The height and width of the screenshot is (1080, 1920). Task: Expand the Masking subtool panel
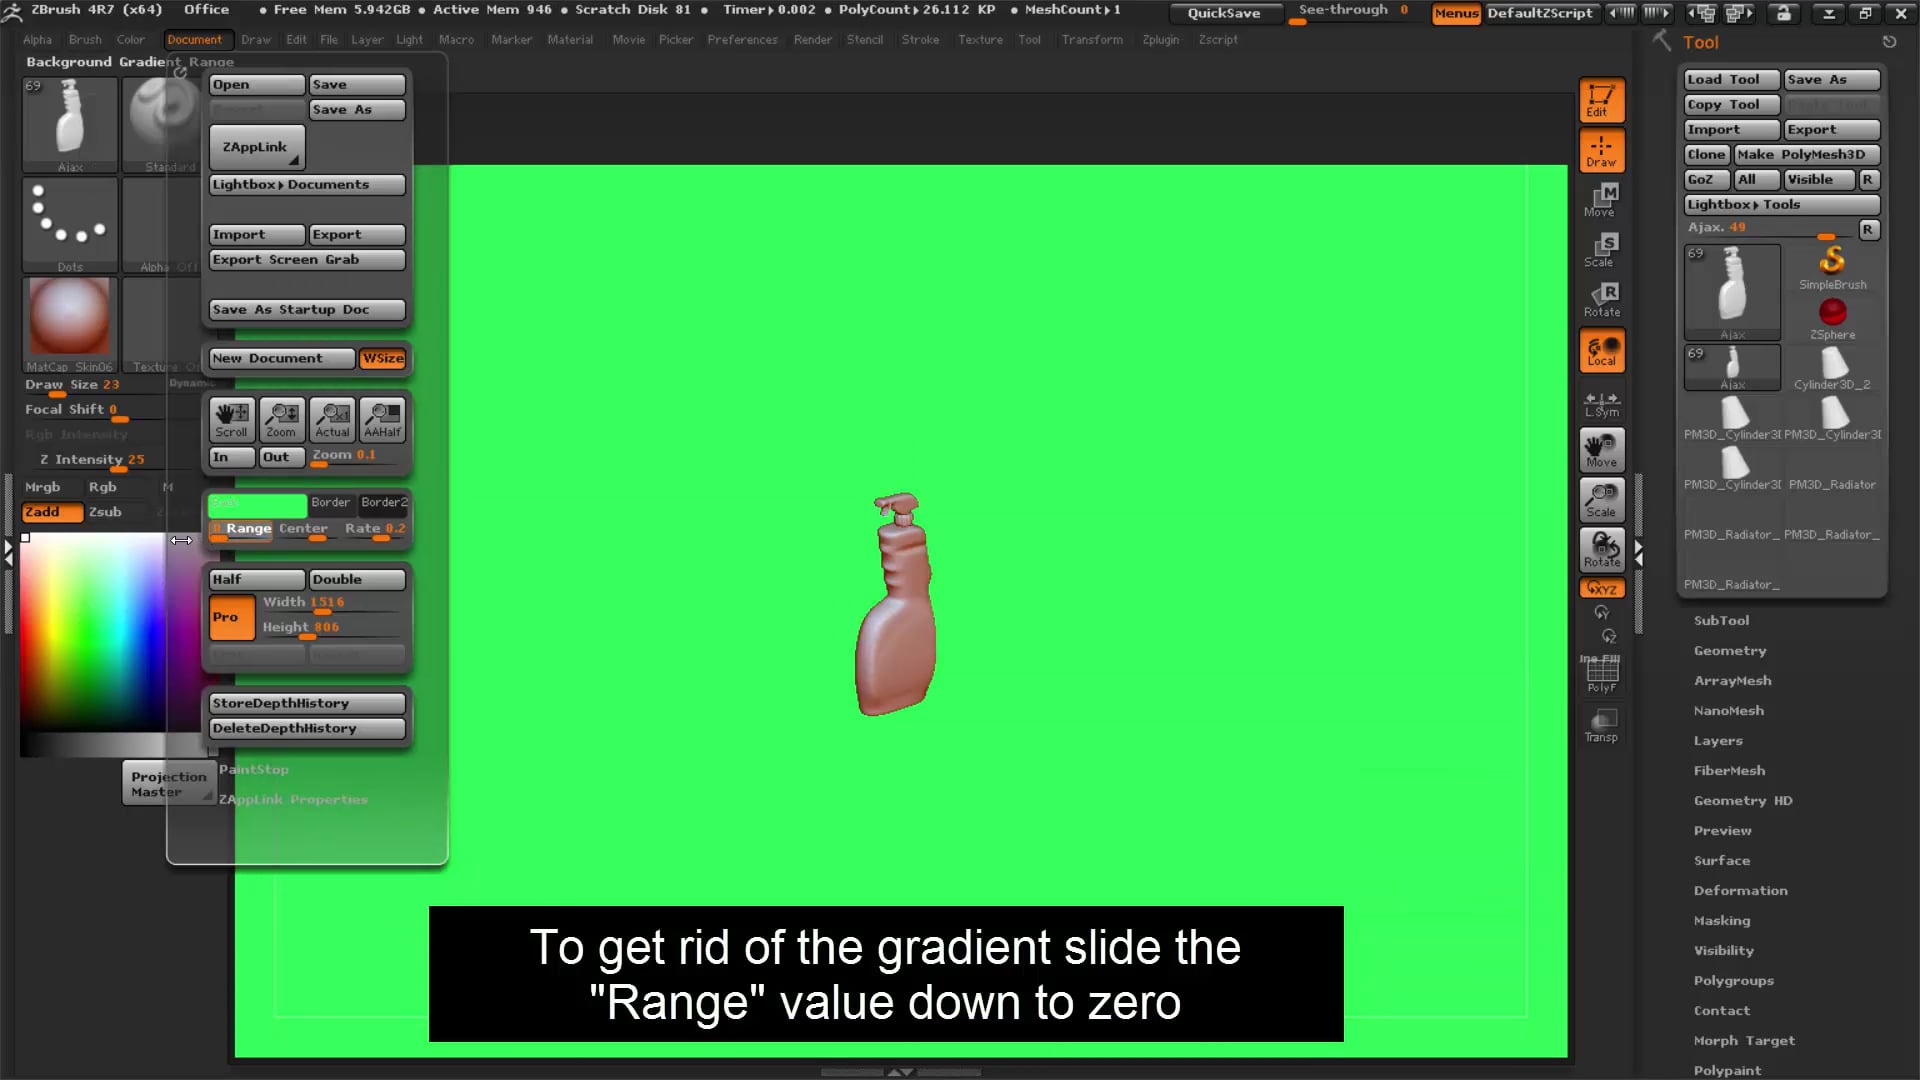pos(1721,919)
